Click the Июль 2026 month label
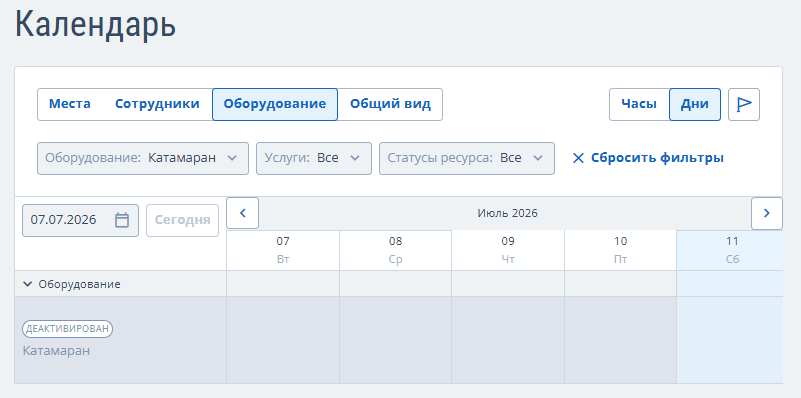801x398 pixels. (508, 213)
